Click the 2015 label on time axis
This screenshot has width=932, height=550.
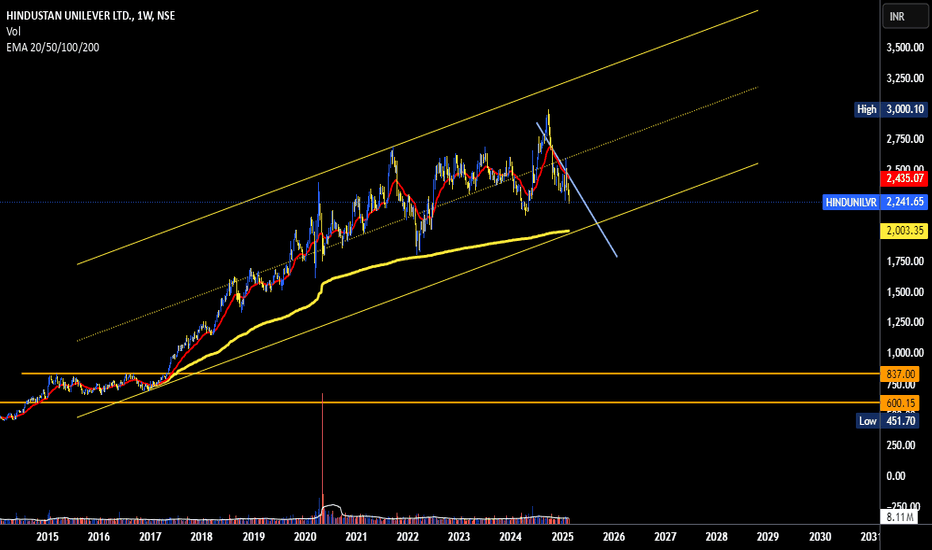pyautogui.click(x=48, y=537)
